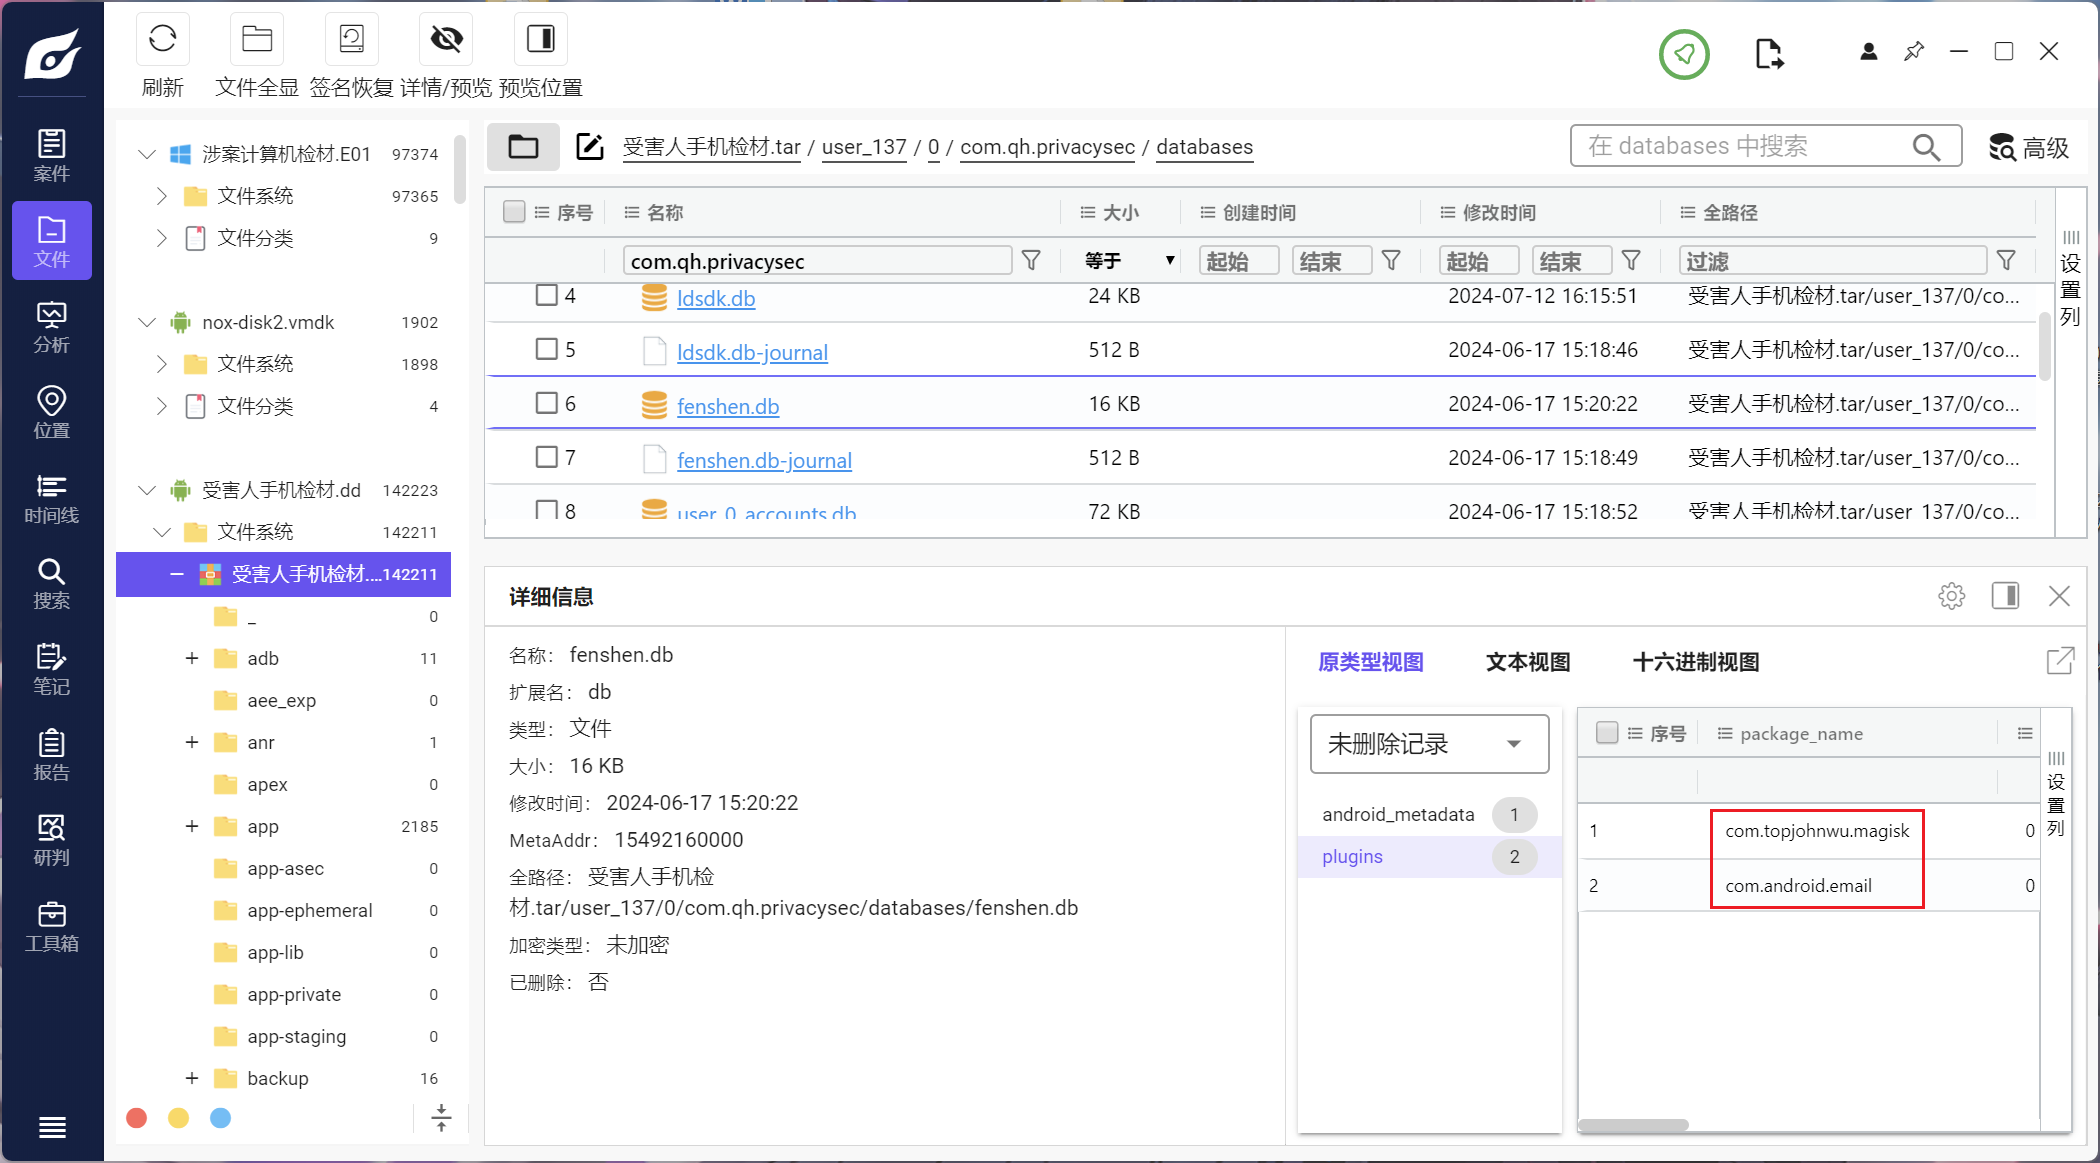Click the 预览位置 layout icon
This screenshot has height=1163, width=2100.
pos(541,40)
